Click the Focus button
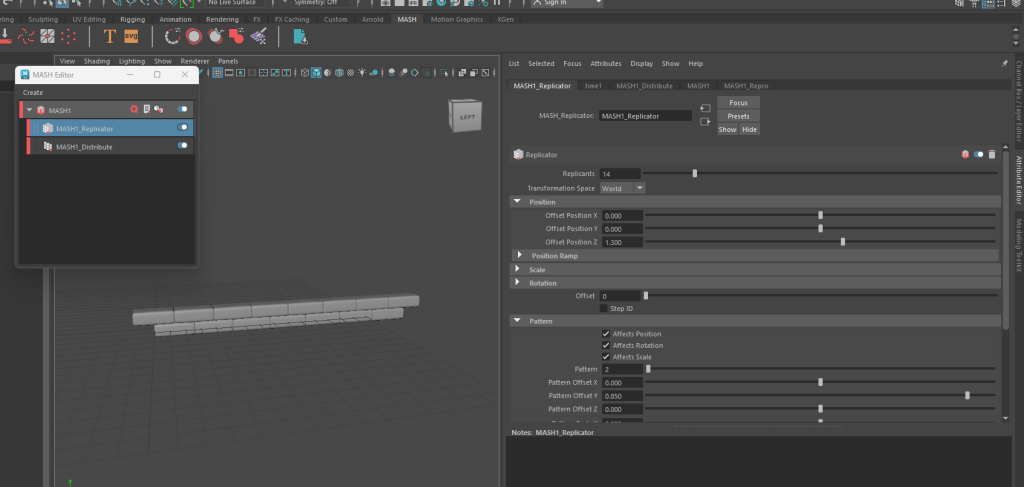This screenshot has height=487, width=1024. [738, 103]
